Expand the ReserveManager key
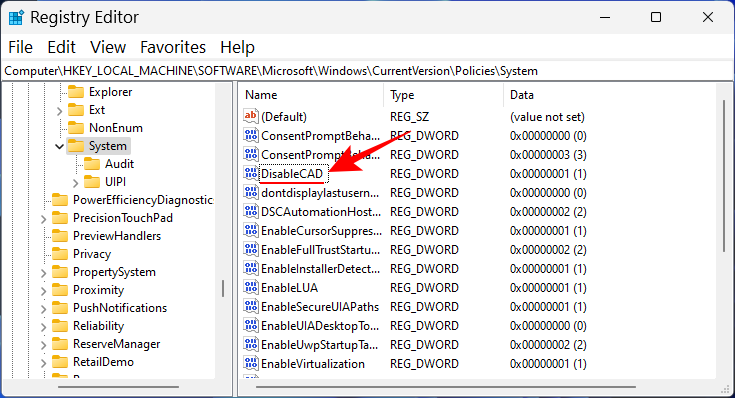The width and height of the screenshot is (735, 398). 43,345
